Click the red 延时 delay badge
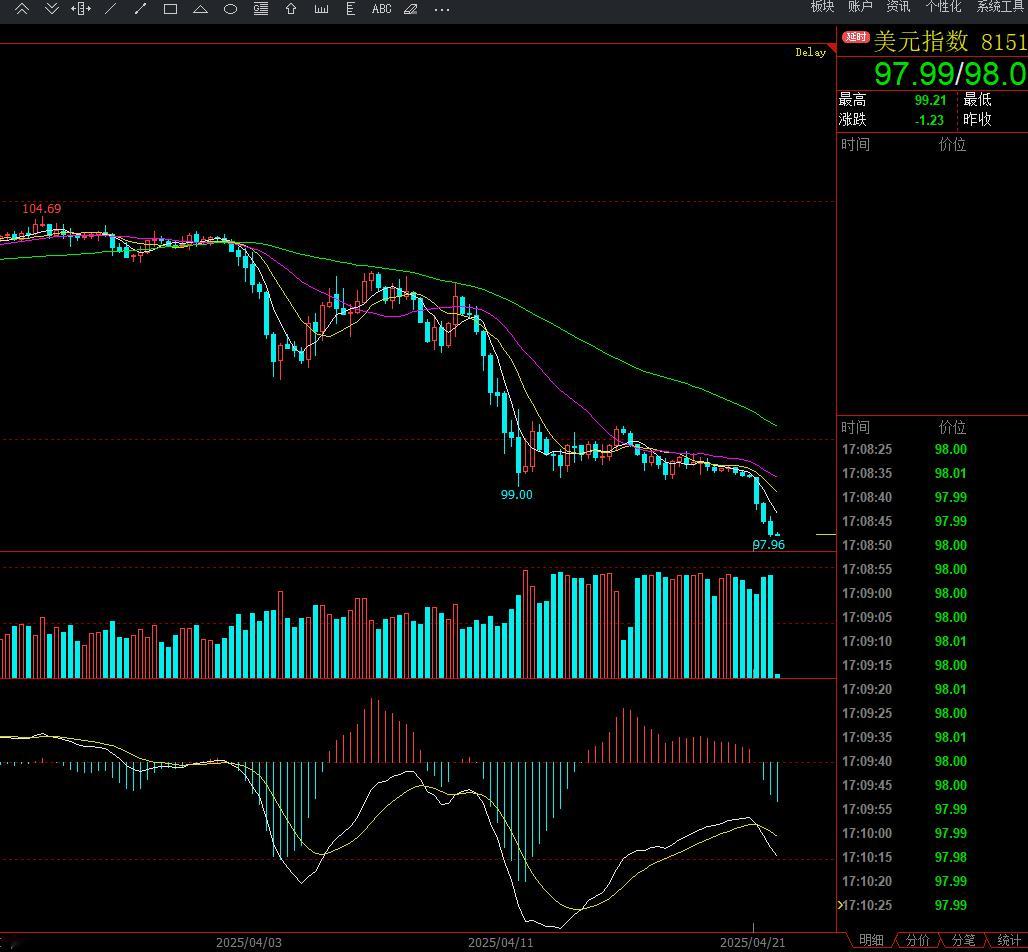 tap(856, 37)
